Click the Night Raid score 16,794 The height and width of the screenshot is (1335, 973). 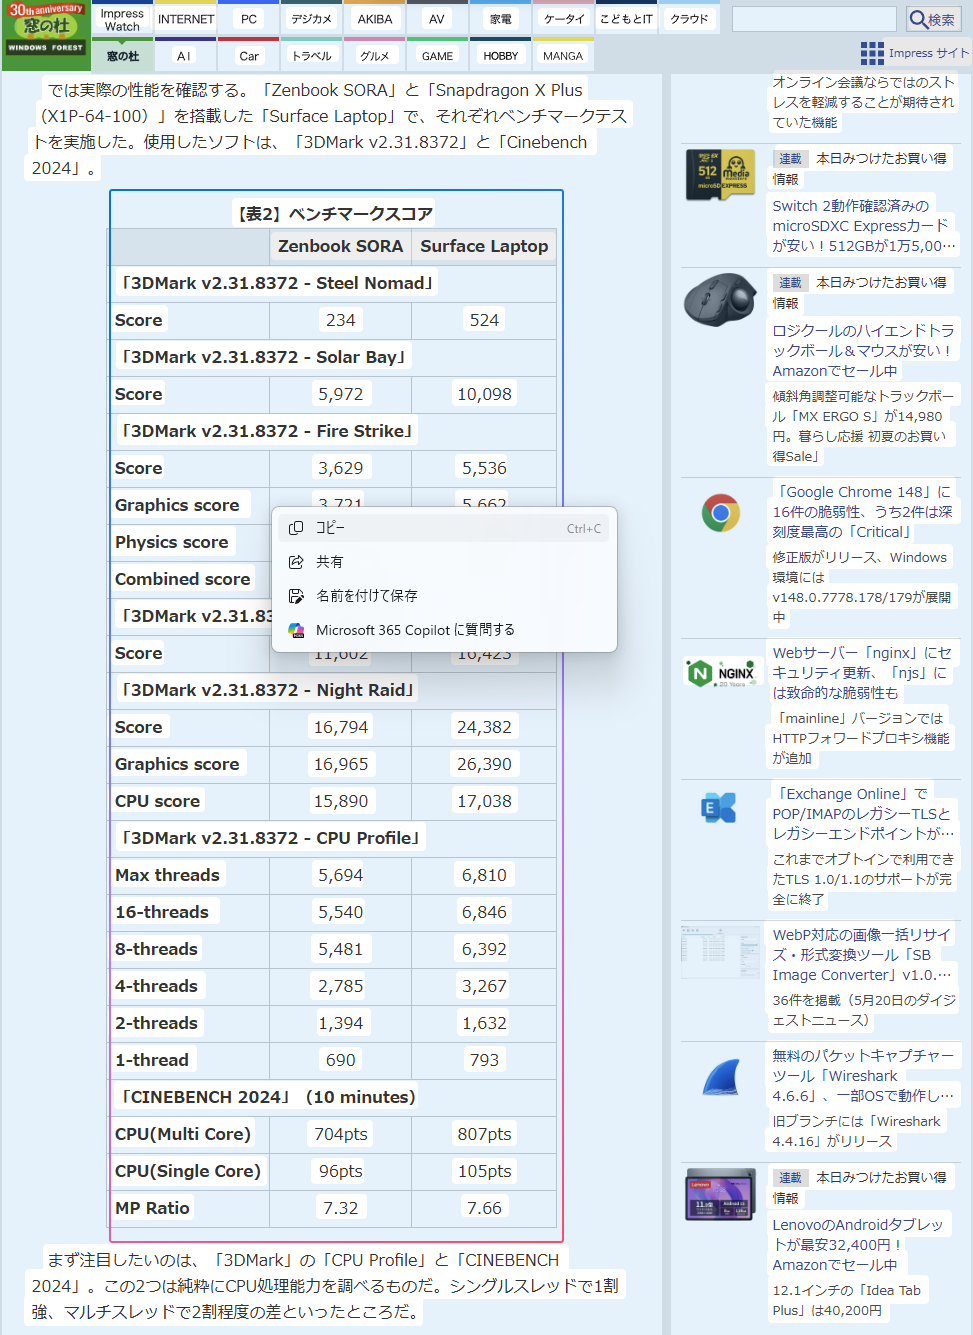click(340, 727)
